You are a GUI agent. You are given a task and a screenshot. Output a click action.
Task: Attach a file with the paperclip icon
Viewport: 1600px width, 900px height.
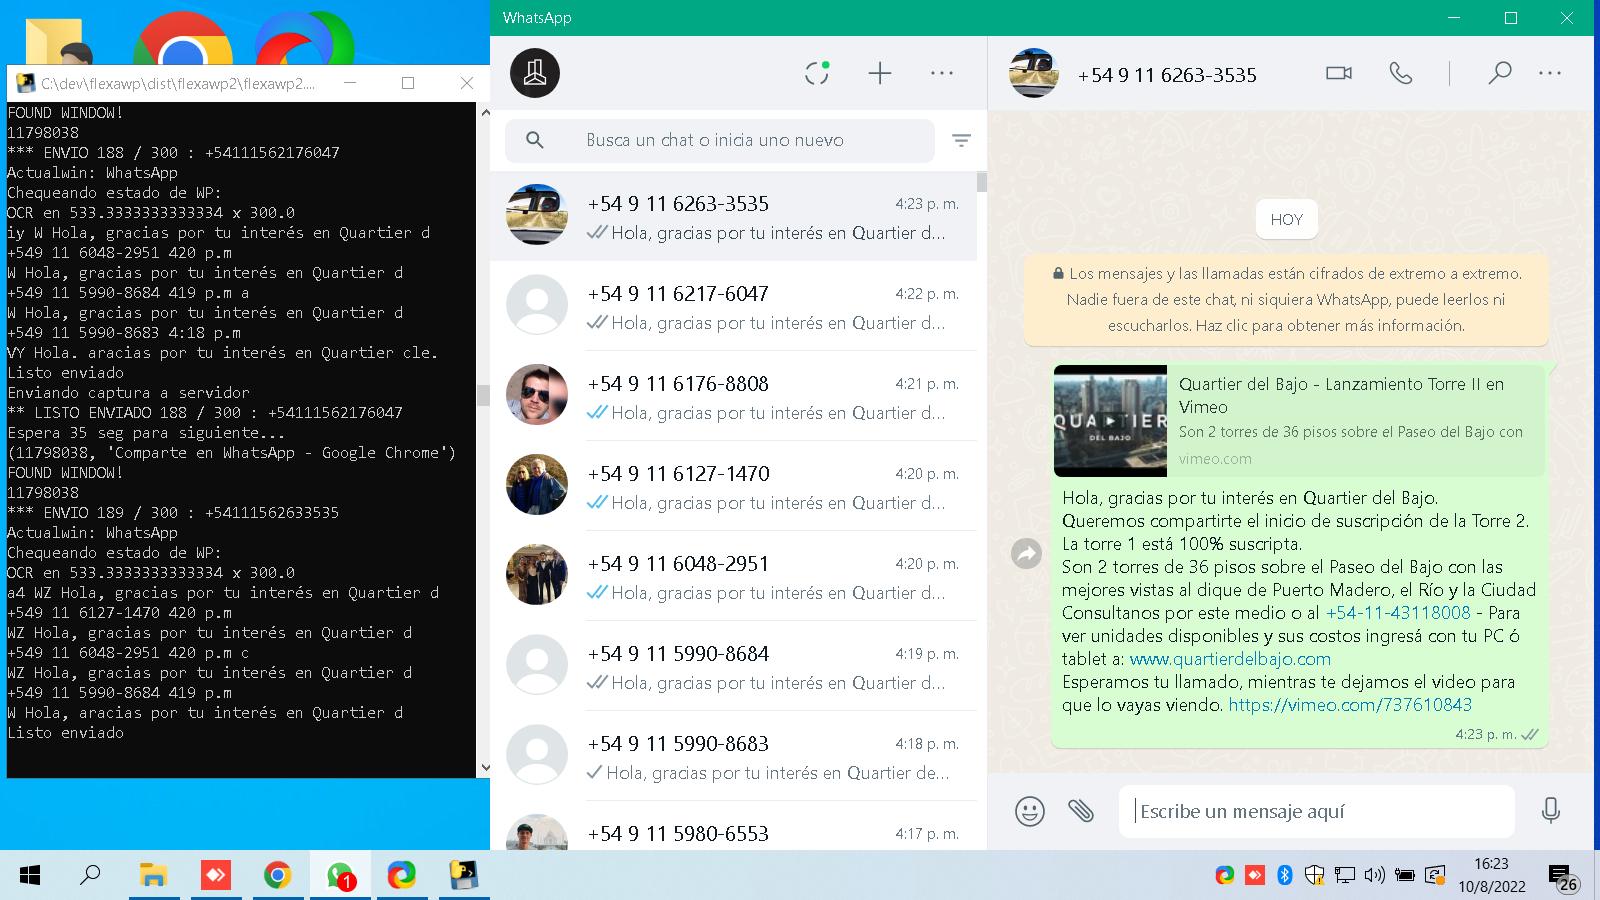click(1081, 811)
